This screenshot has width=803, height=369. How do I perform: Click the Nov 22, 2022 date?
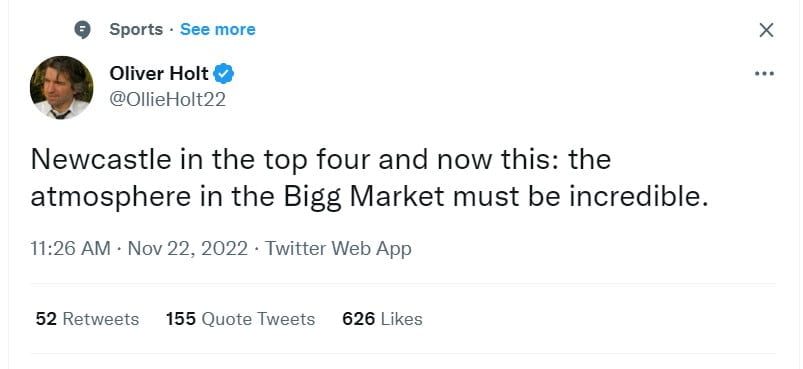187,249
